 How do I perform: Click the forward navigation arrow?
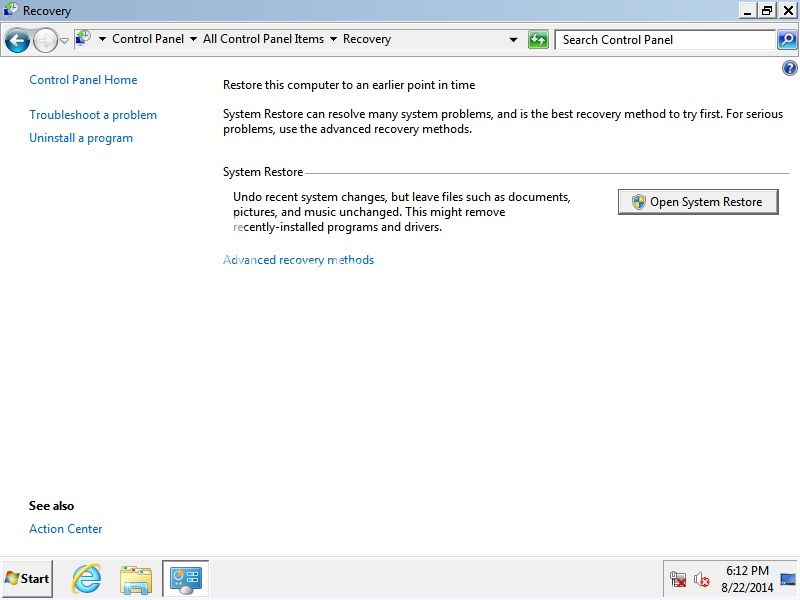coord(45,39)
